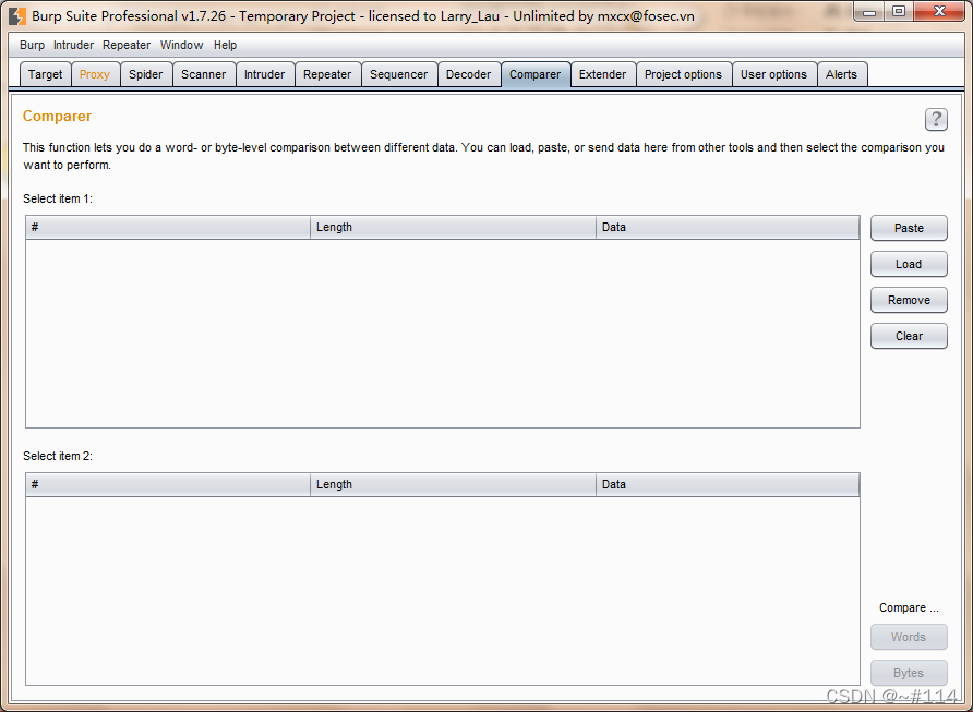Click the Load button
This screenshot has width=973, height=713.
[x=909, y=264]
